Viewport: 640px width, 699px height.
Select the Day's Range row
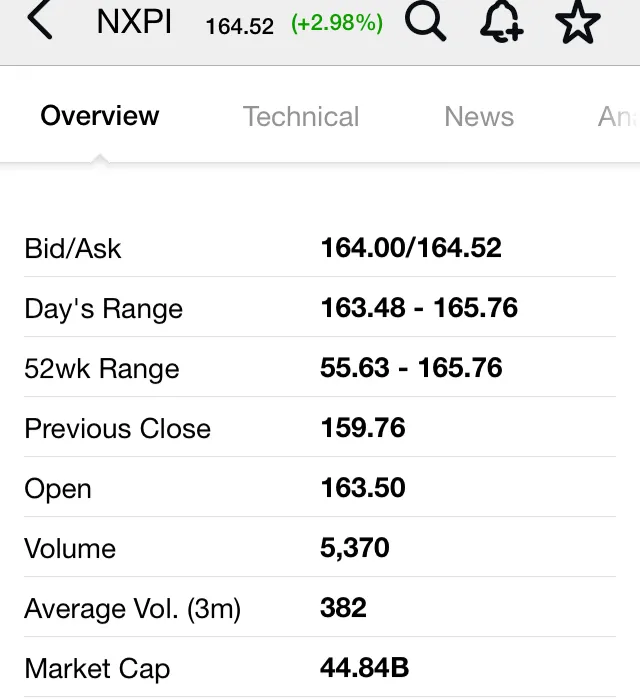click(320, 308)
